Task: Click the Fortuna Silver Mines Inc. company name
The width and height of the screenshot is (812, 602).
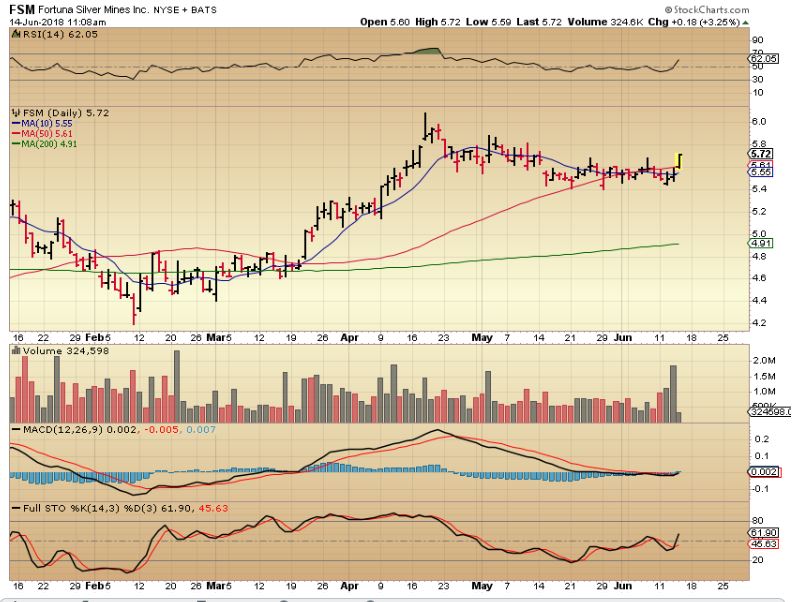Action: pyautogui.click(x=94, y=10)
